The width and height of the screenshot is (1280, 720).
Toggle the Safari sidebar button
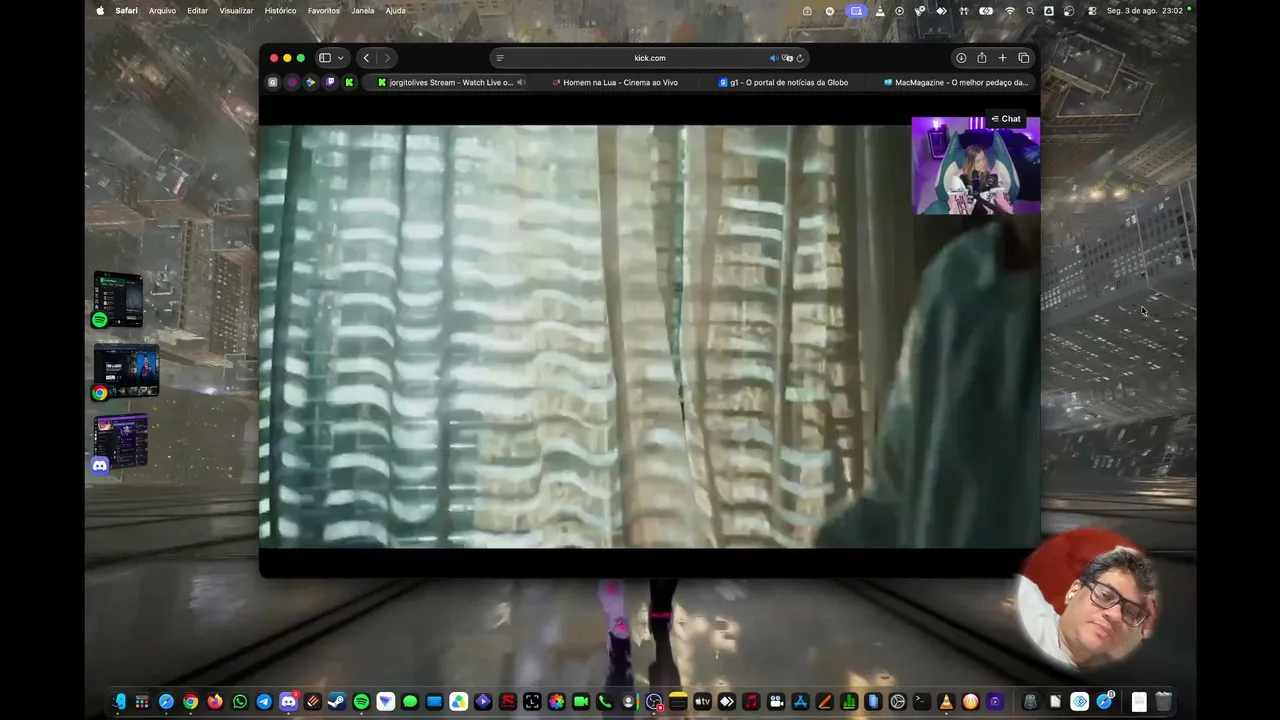click(325, 58)
